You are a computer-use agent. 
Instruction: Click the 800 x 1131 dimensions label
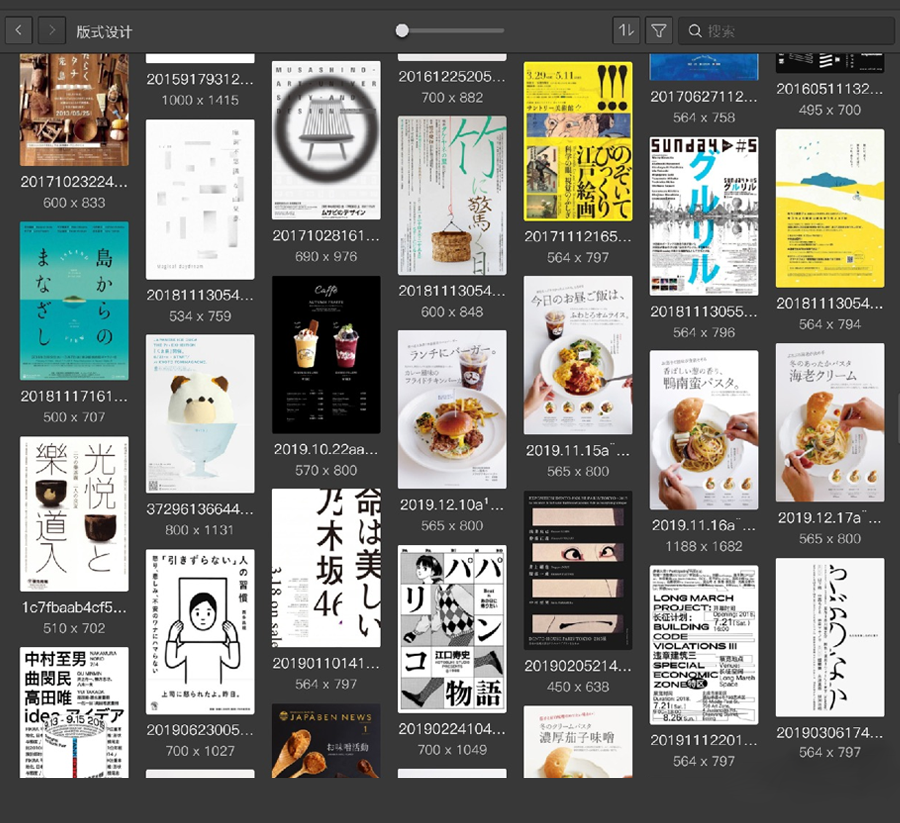200,530
